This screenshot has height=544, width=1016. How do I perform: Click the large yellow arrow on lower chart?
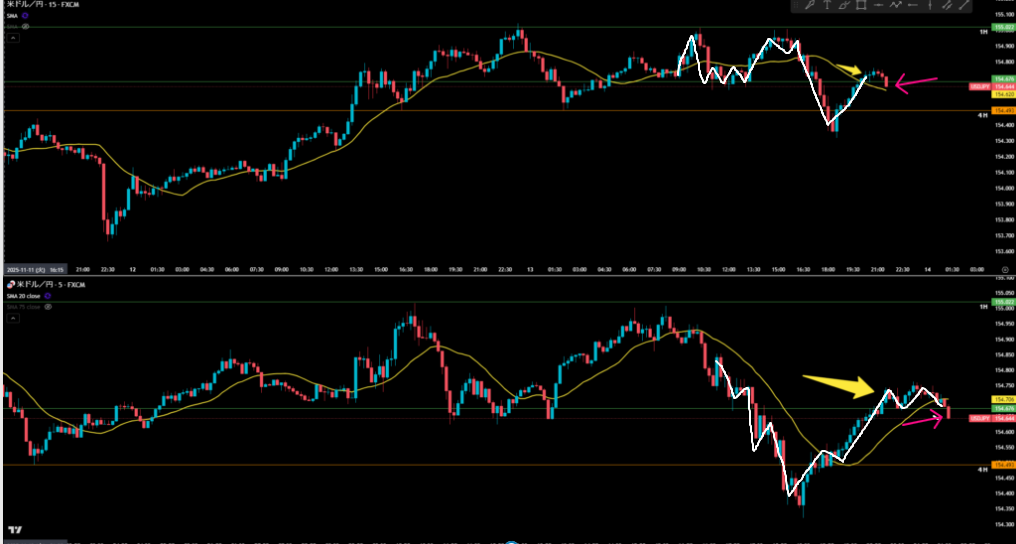(x=839, y=386)
